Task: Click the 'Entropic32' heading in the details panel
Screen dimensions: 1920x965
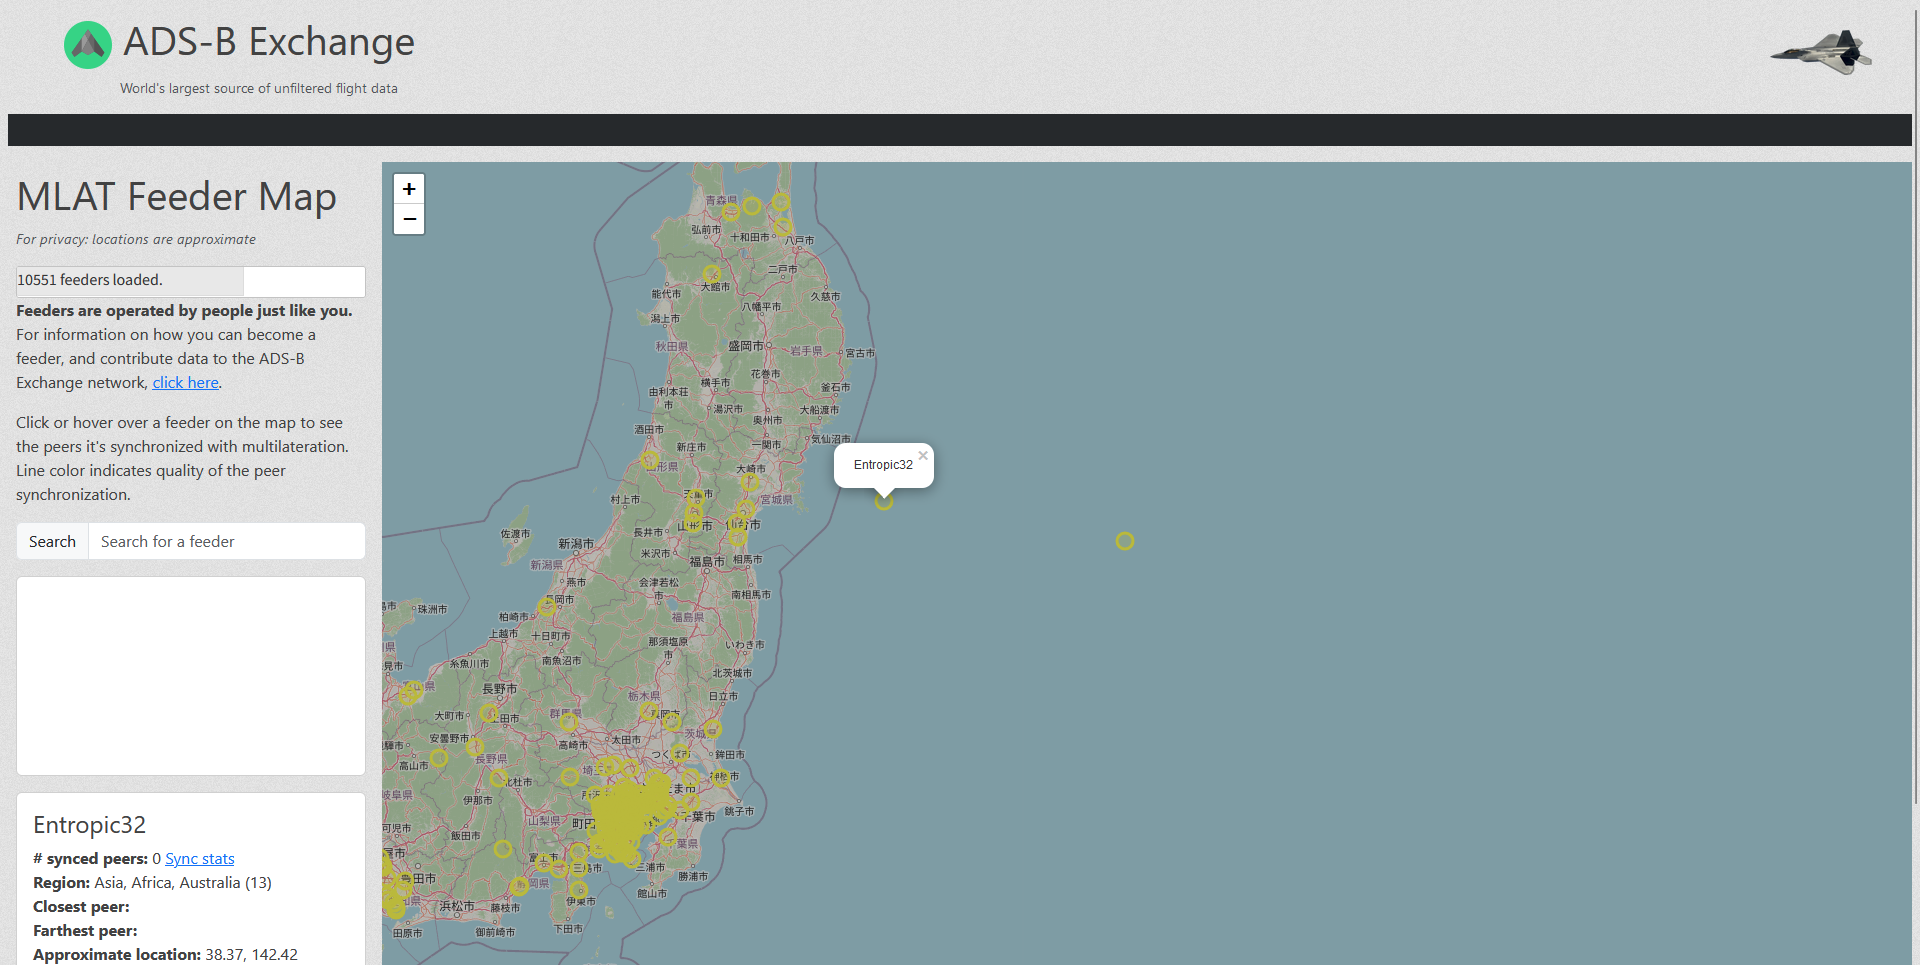Action: point(90,825)
